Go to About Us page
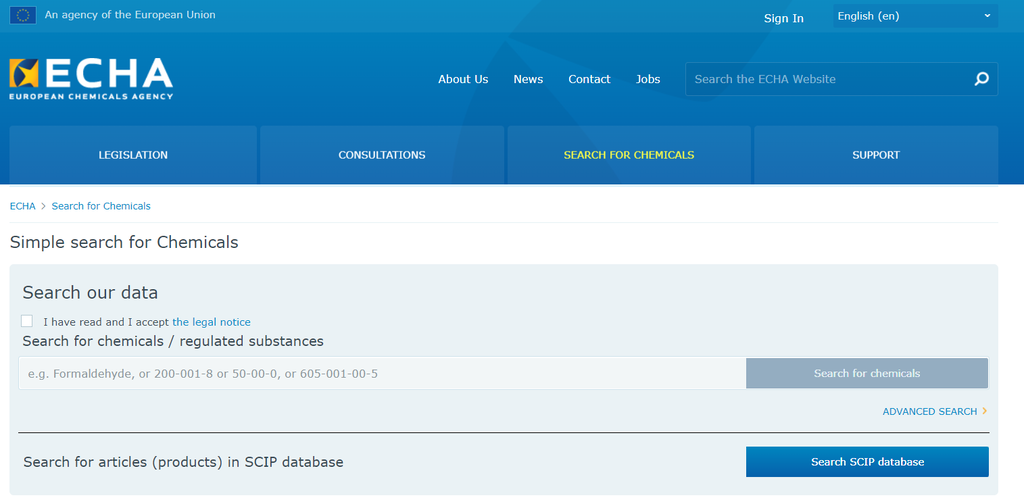This screenshot has width=1024, height=502. click(x=463, y=79)
